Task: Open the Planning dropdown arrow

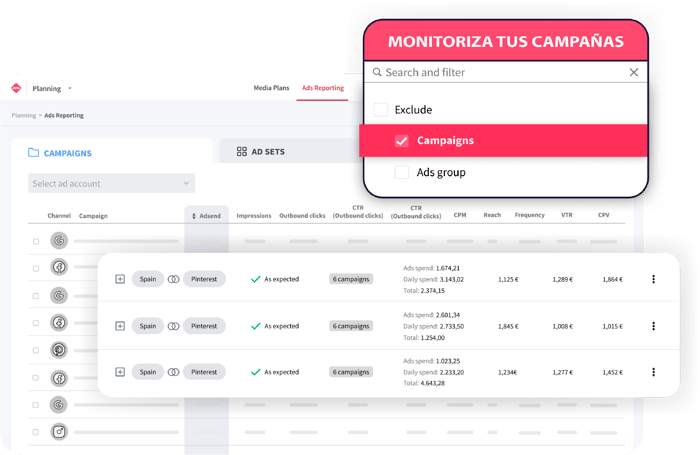Action: (x=70, y=88)
